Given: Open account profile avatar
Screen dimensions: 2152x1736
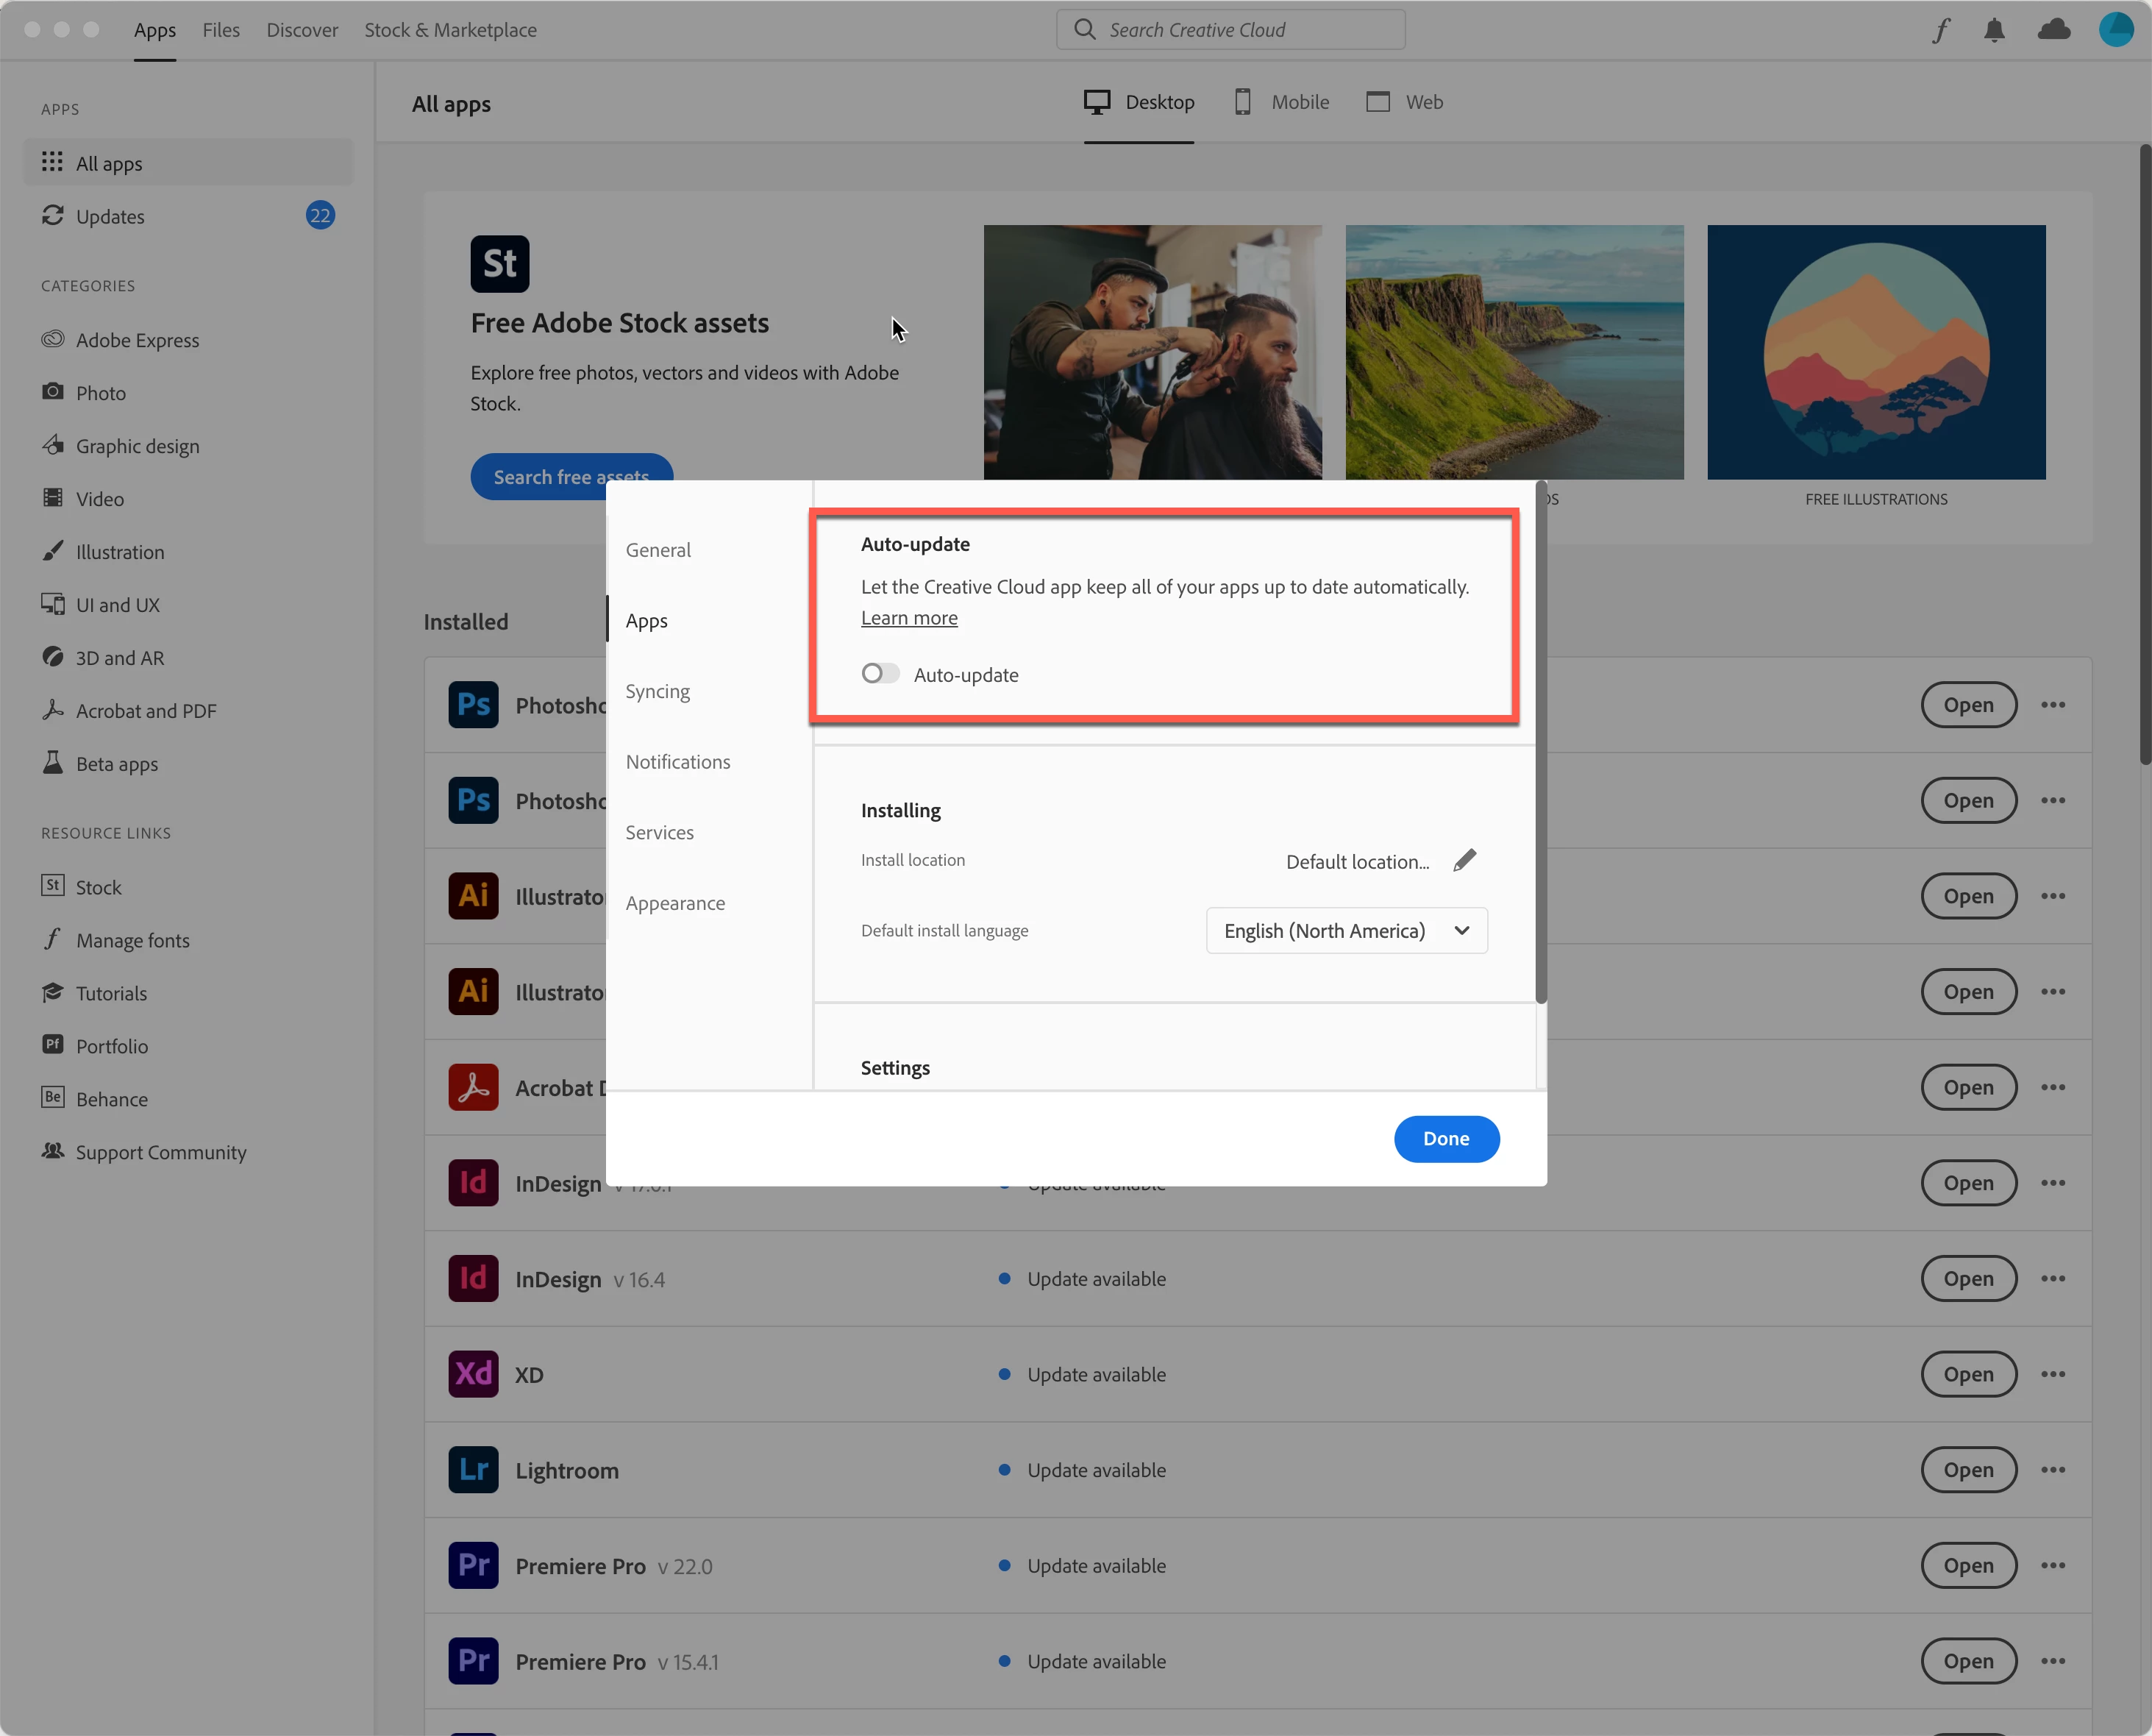Looking at the screenshot, I should 2115,30.
